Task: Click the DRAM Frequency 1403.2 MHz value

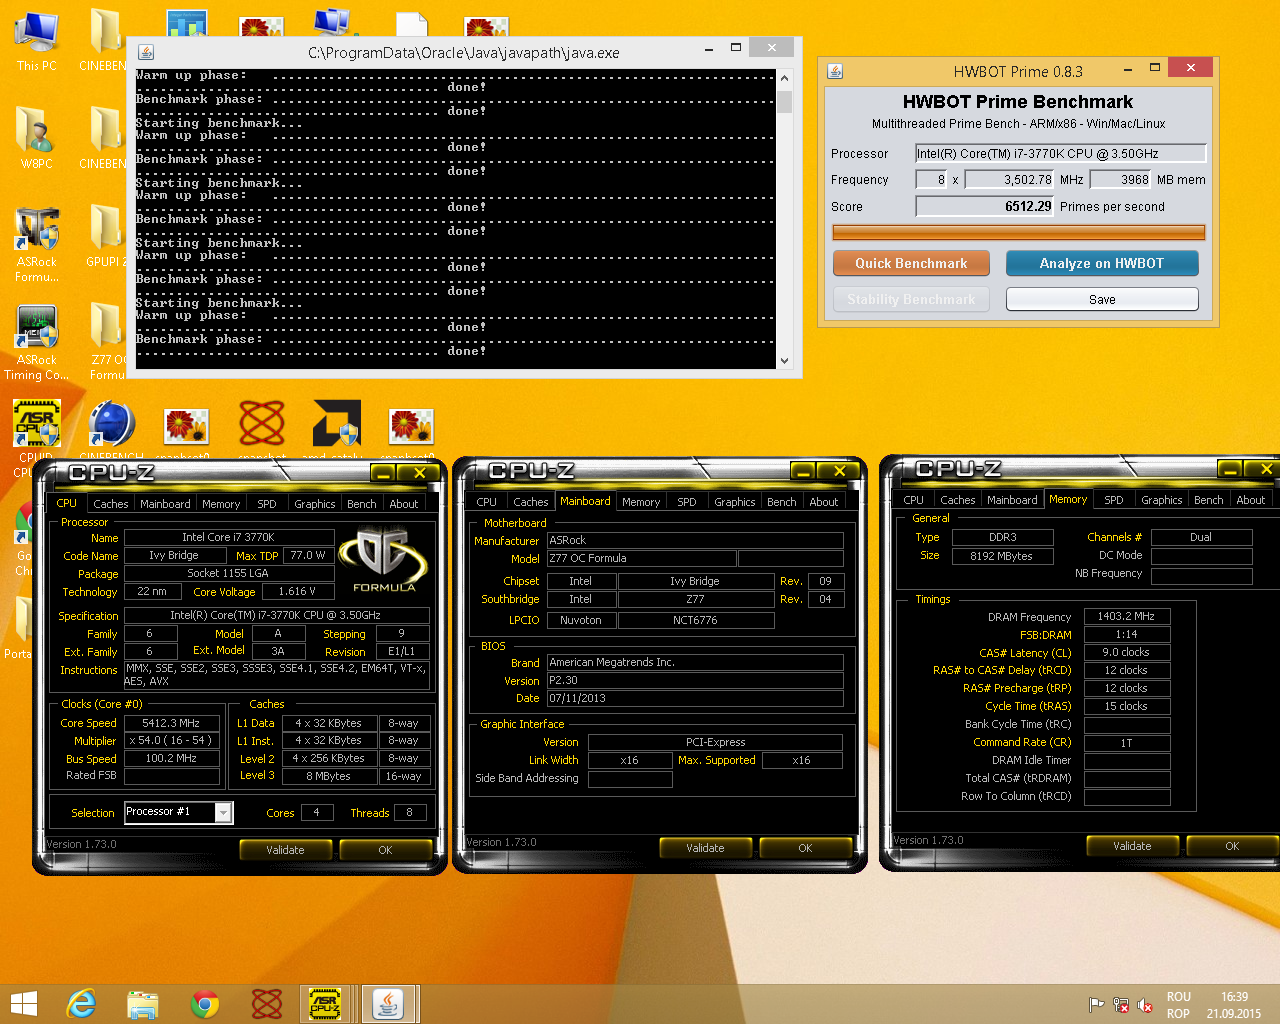Action: 1126,616
